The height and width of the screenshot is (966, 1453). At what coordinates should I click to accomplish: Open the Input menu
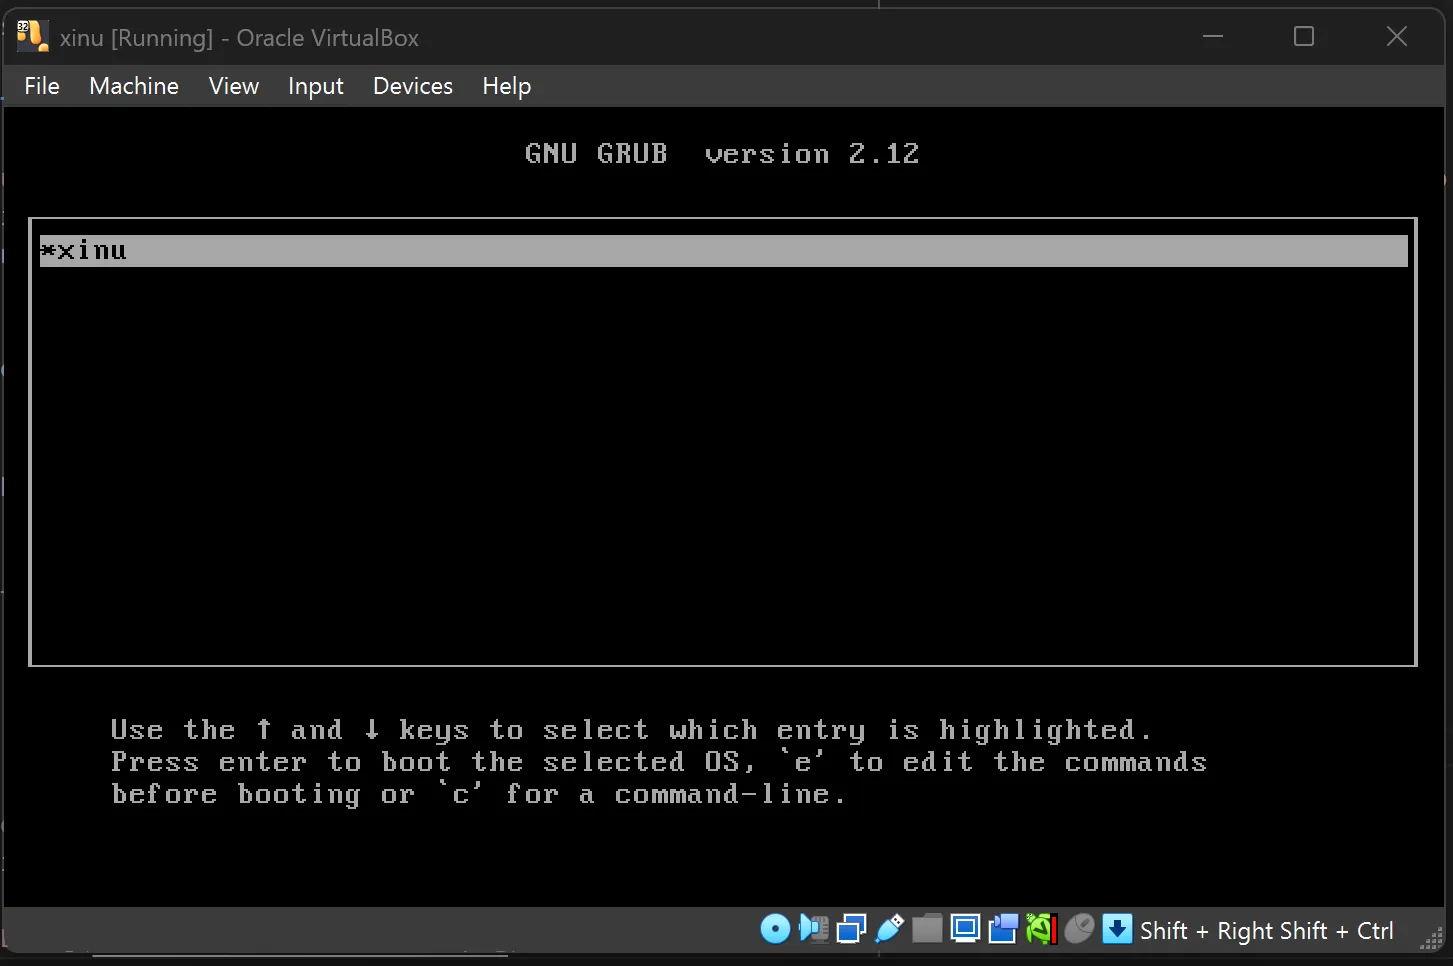[x=315, y=86]
